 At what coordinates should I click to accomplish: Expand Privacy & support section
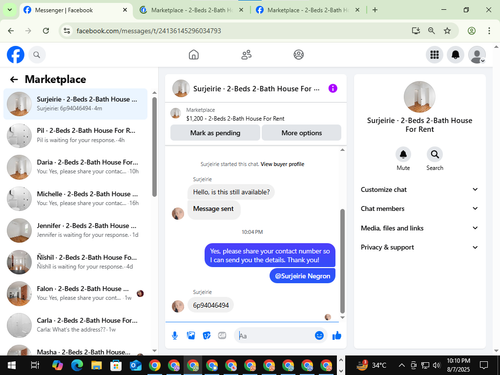419,247
